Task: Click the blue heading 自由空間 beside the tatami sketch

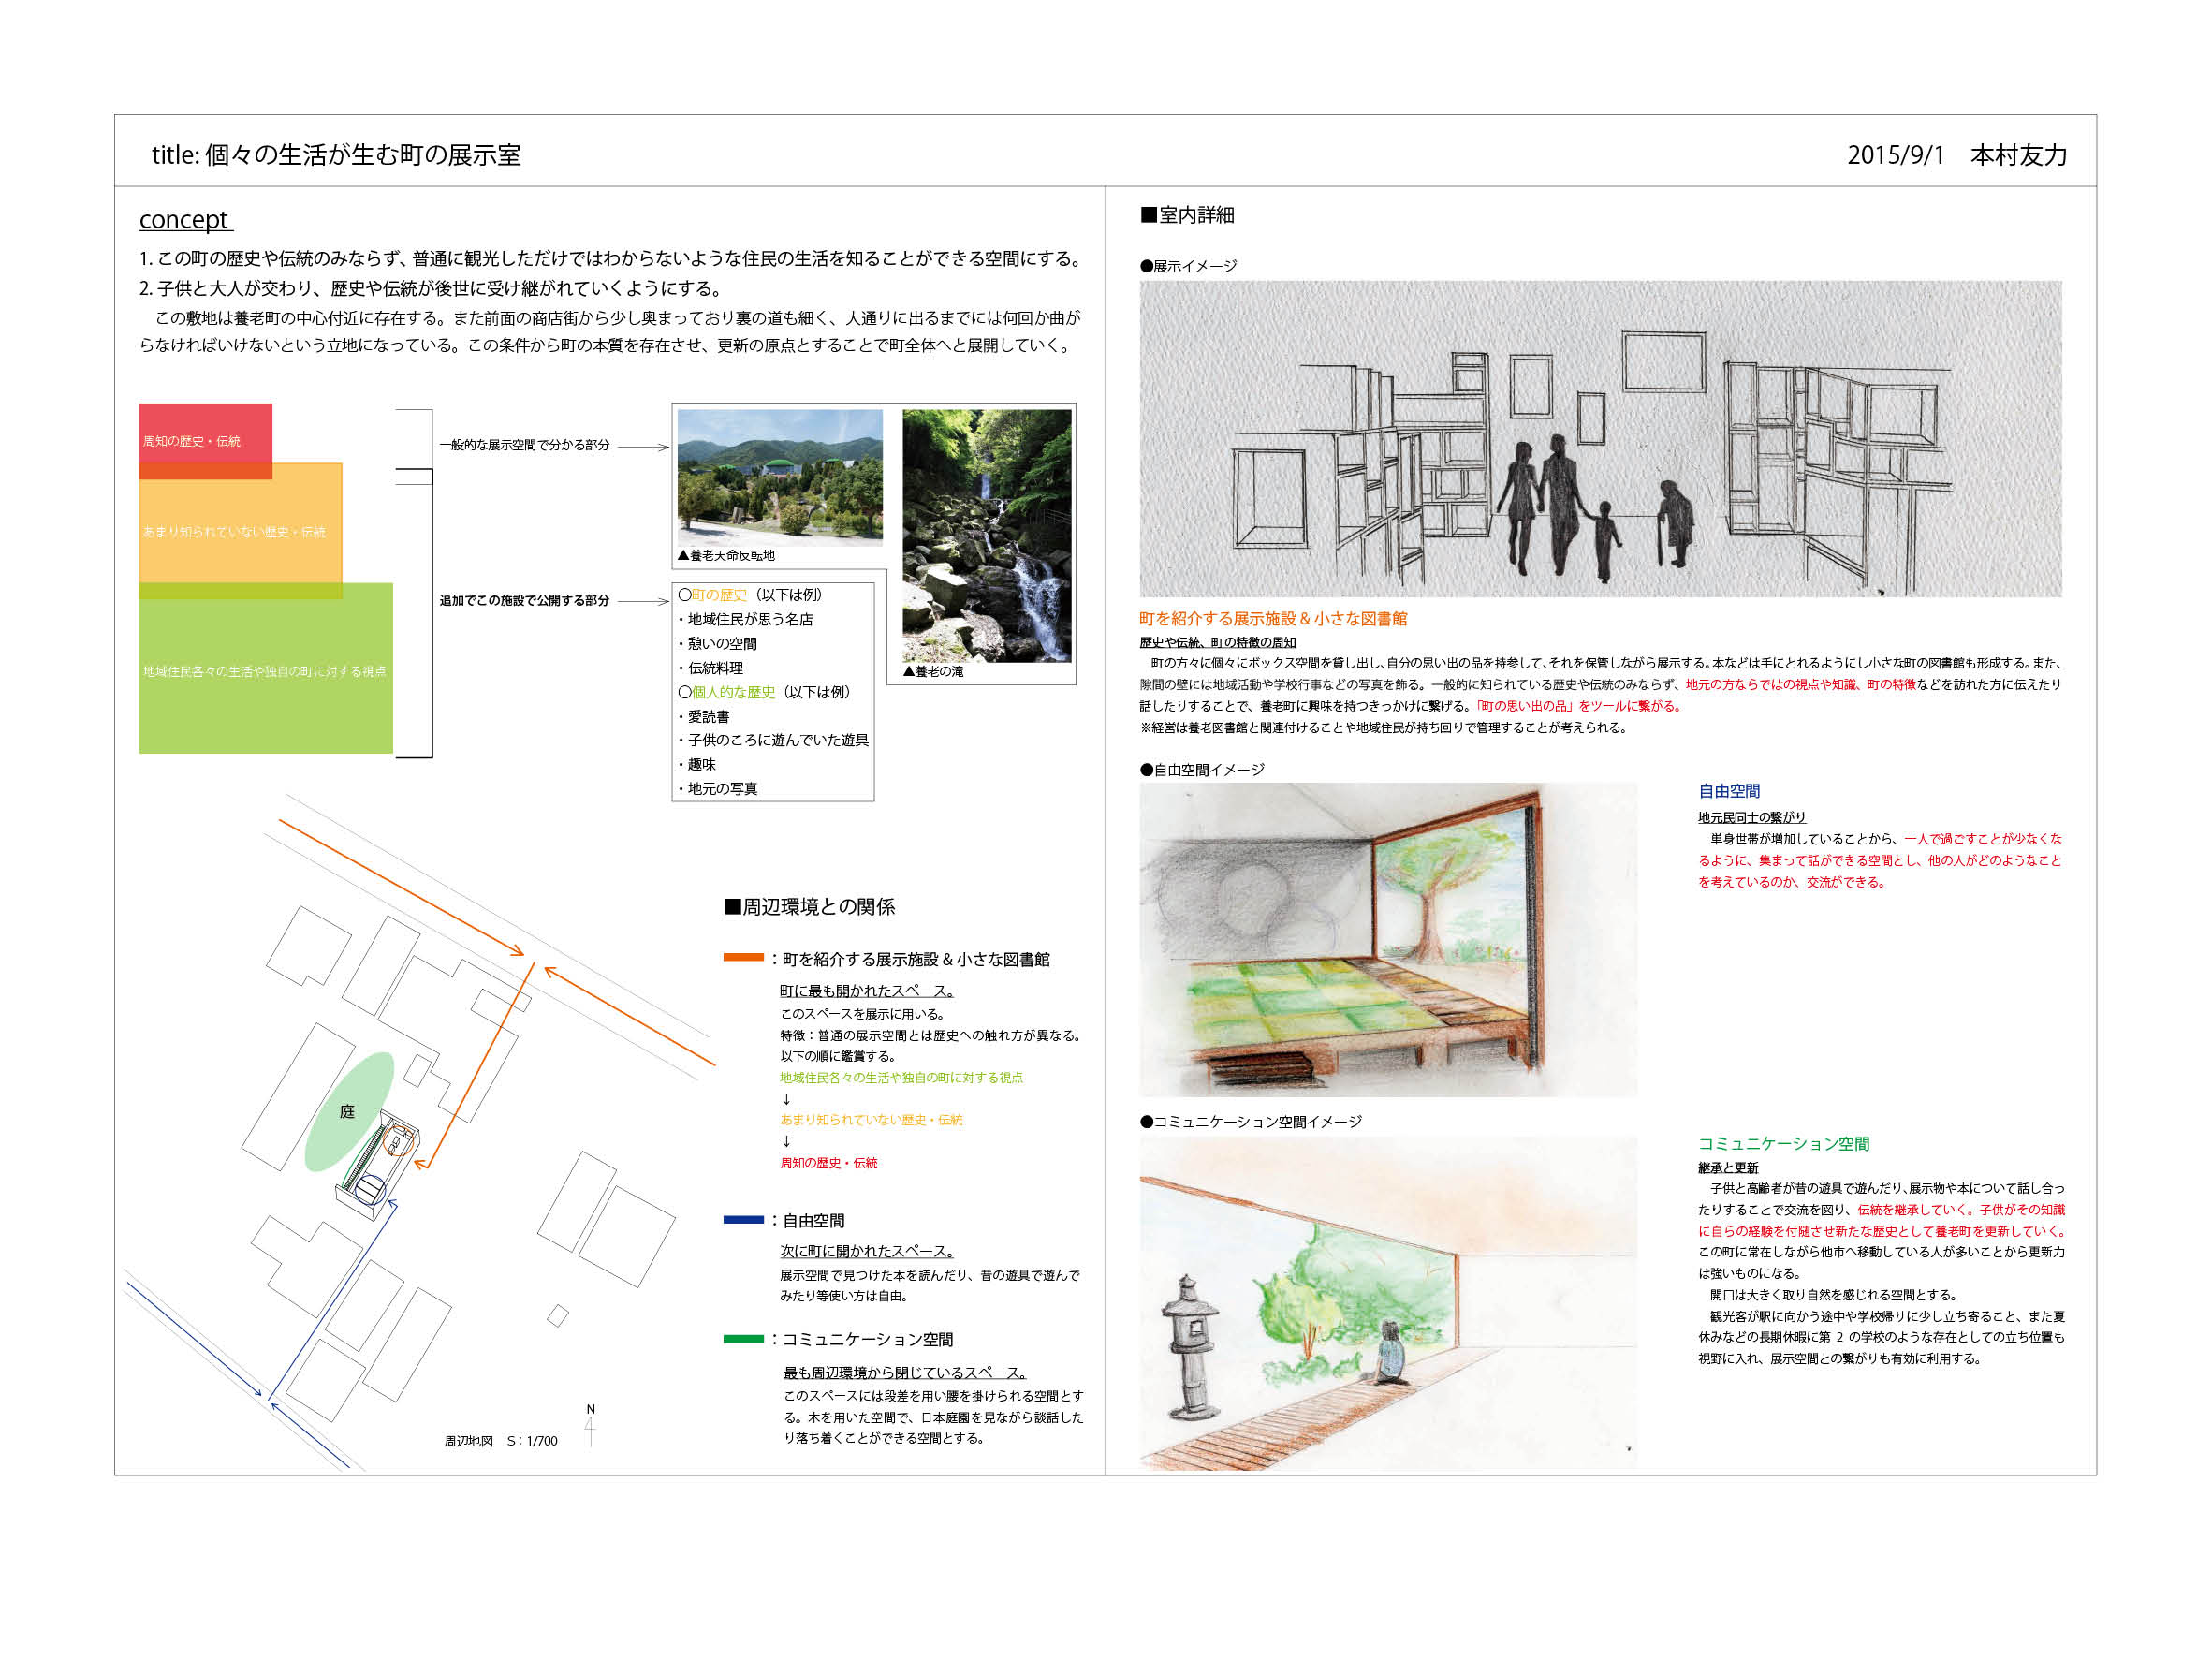Action: [1729, 791]
